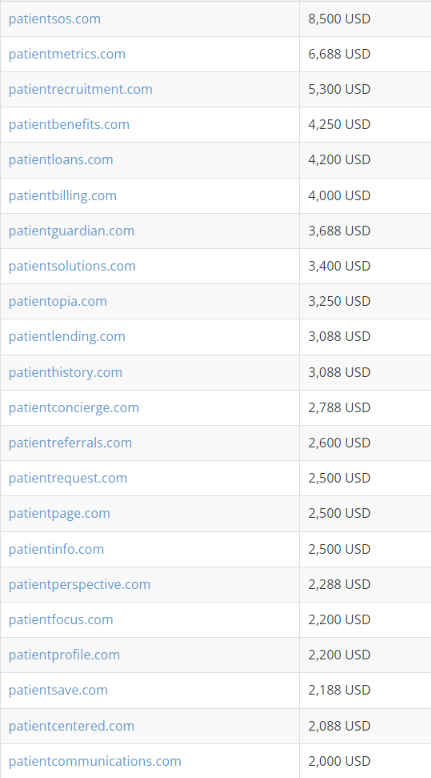Screen dimensions: 431x778
Task: Visit the patientbenefits.com listing
Action: click(x=69, y=125)
